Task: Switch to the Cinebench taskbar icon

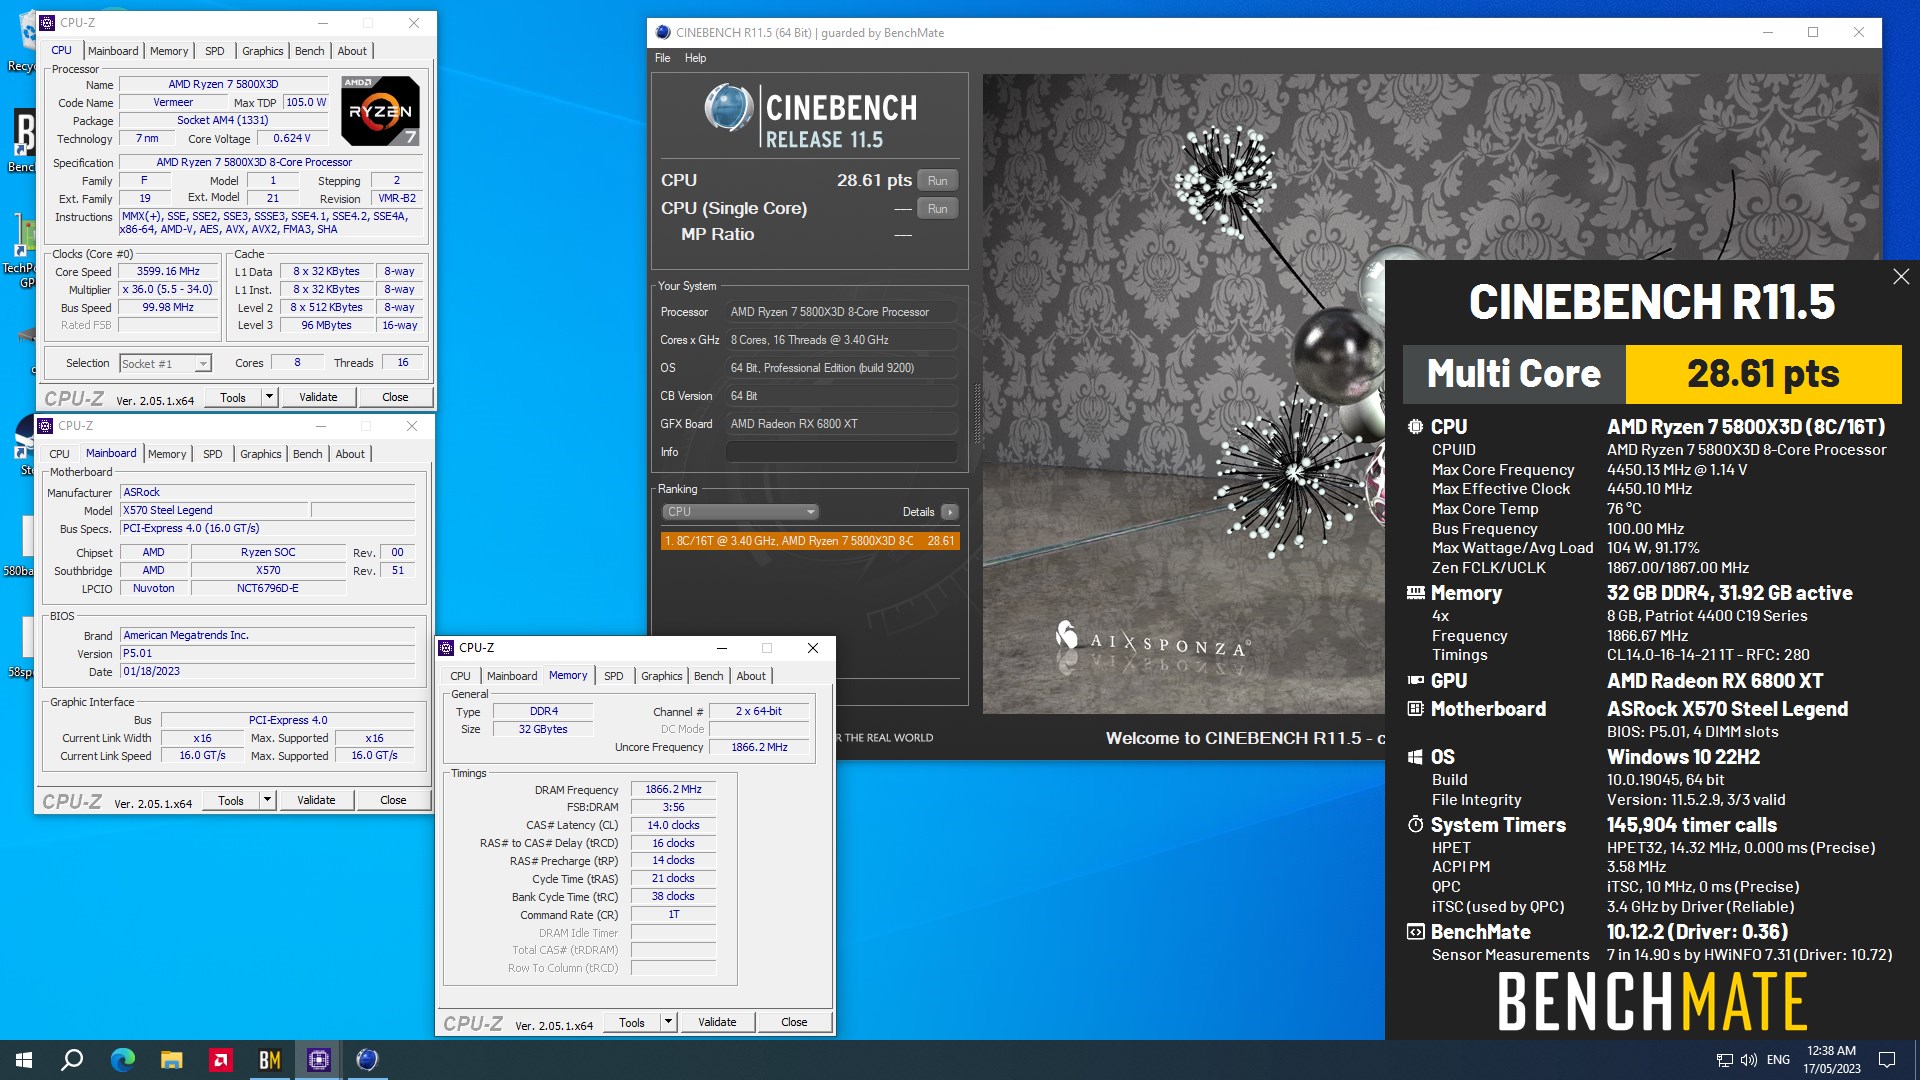Action: point(367,1060)
